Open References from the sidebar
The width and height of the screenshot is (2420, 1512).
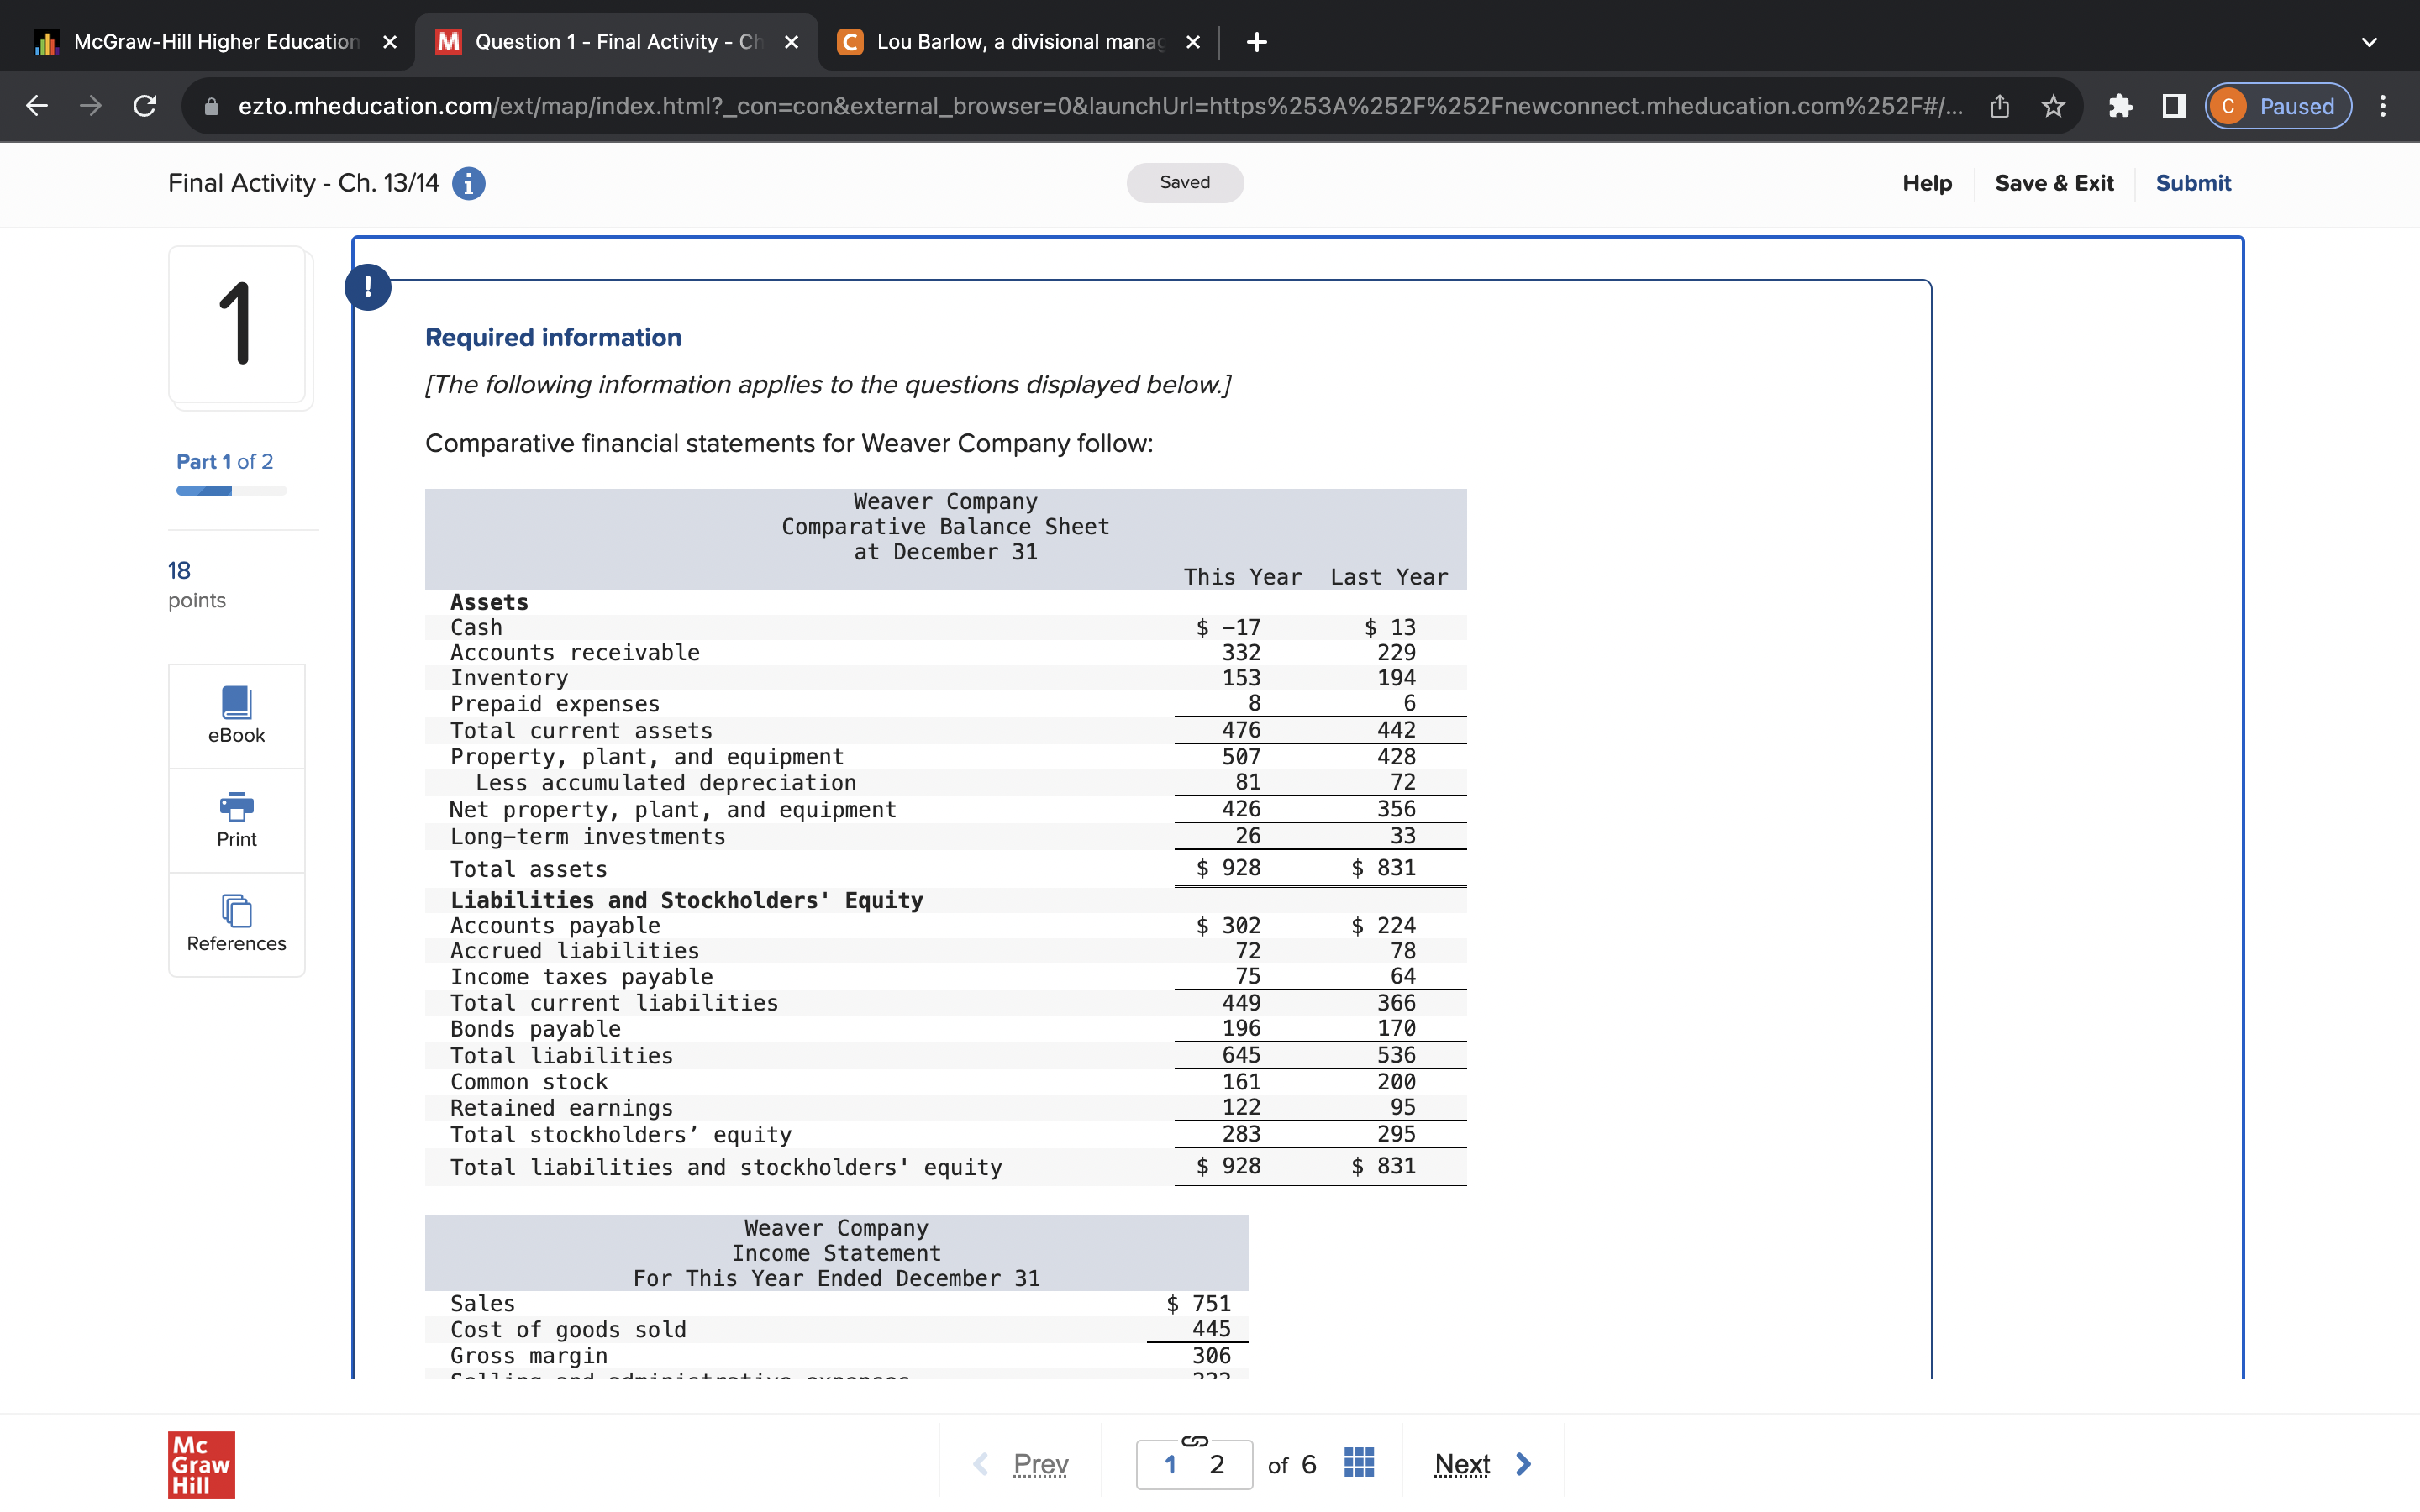coord(236,922)
